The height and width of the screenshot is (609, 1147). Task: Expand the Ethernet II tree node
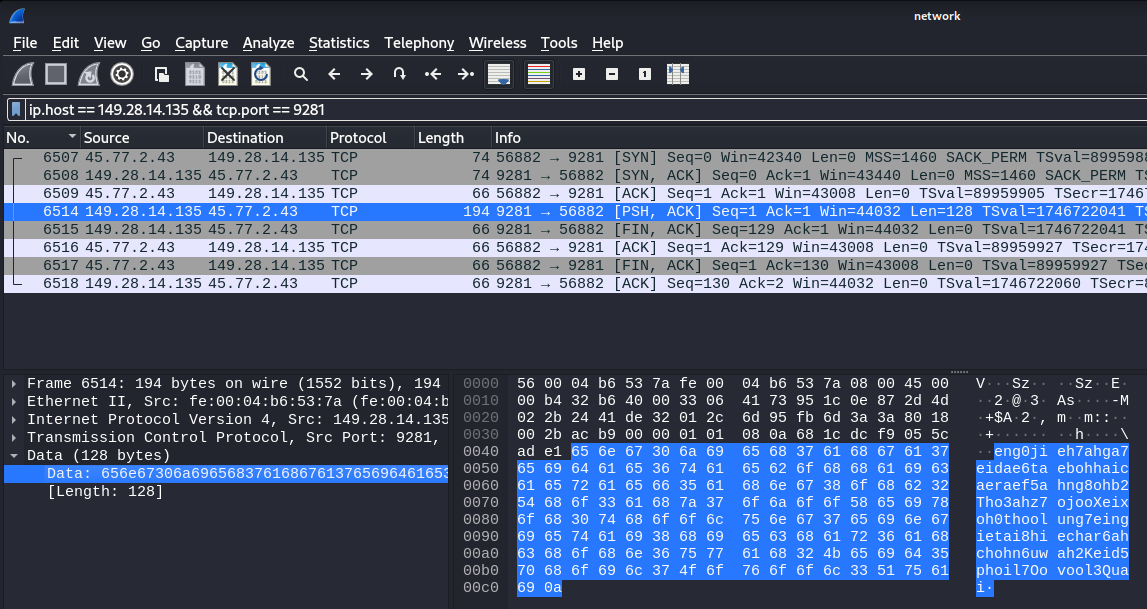(14, 401)
